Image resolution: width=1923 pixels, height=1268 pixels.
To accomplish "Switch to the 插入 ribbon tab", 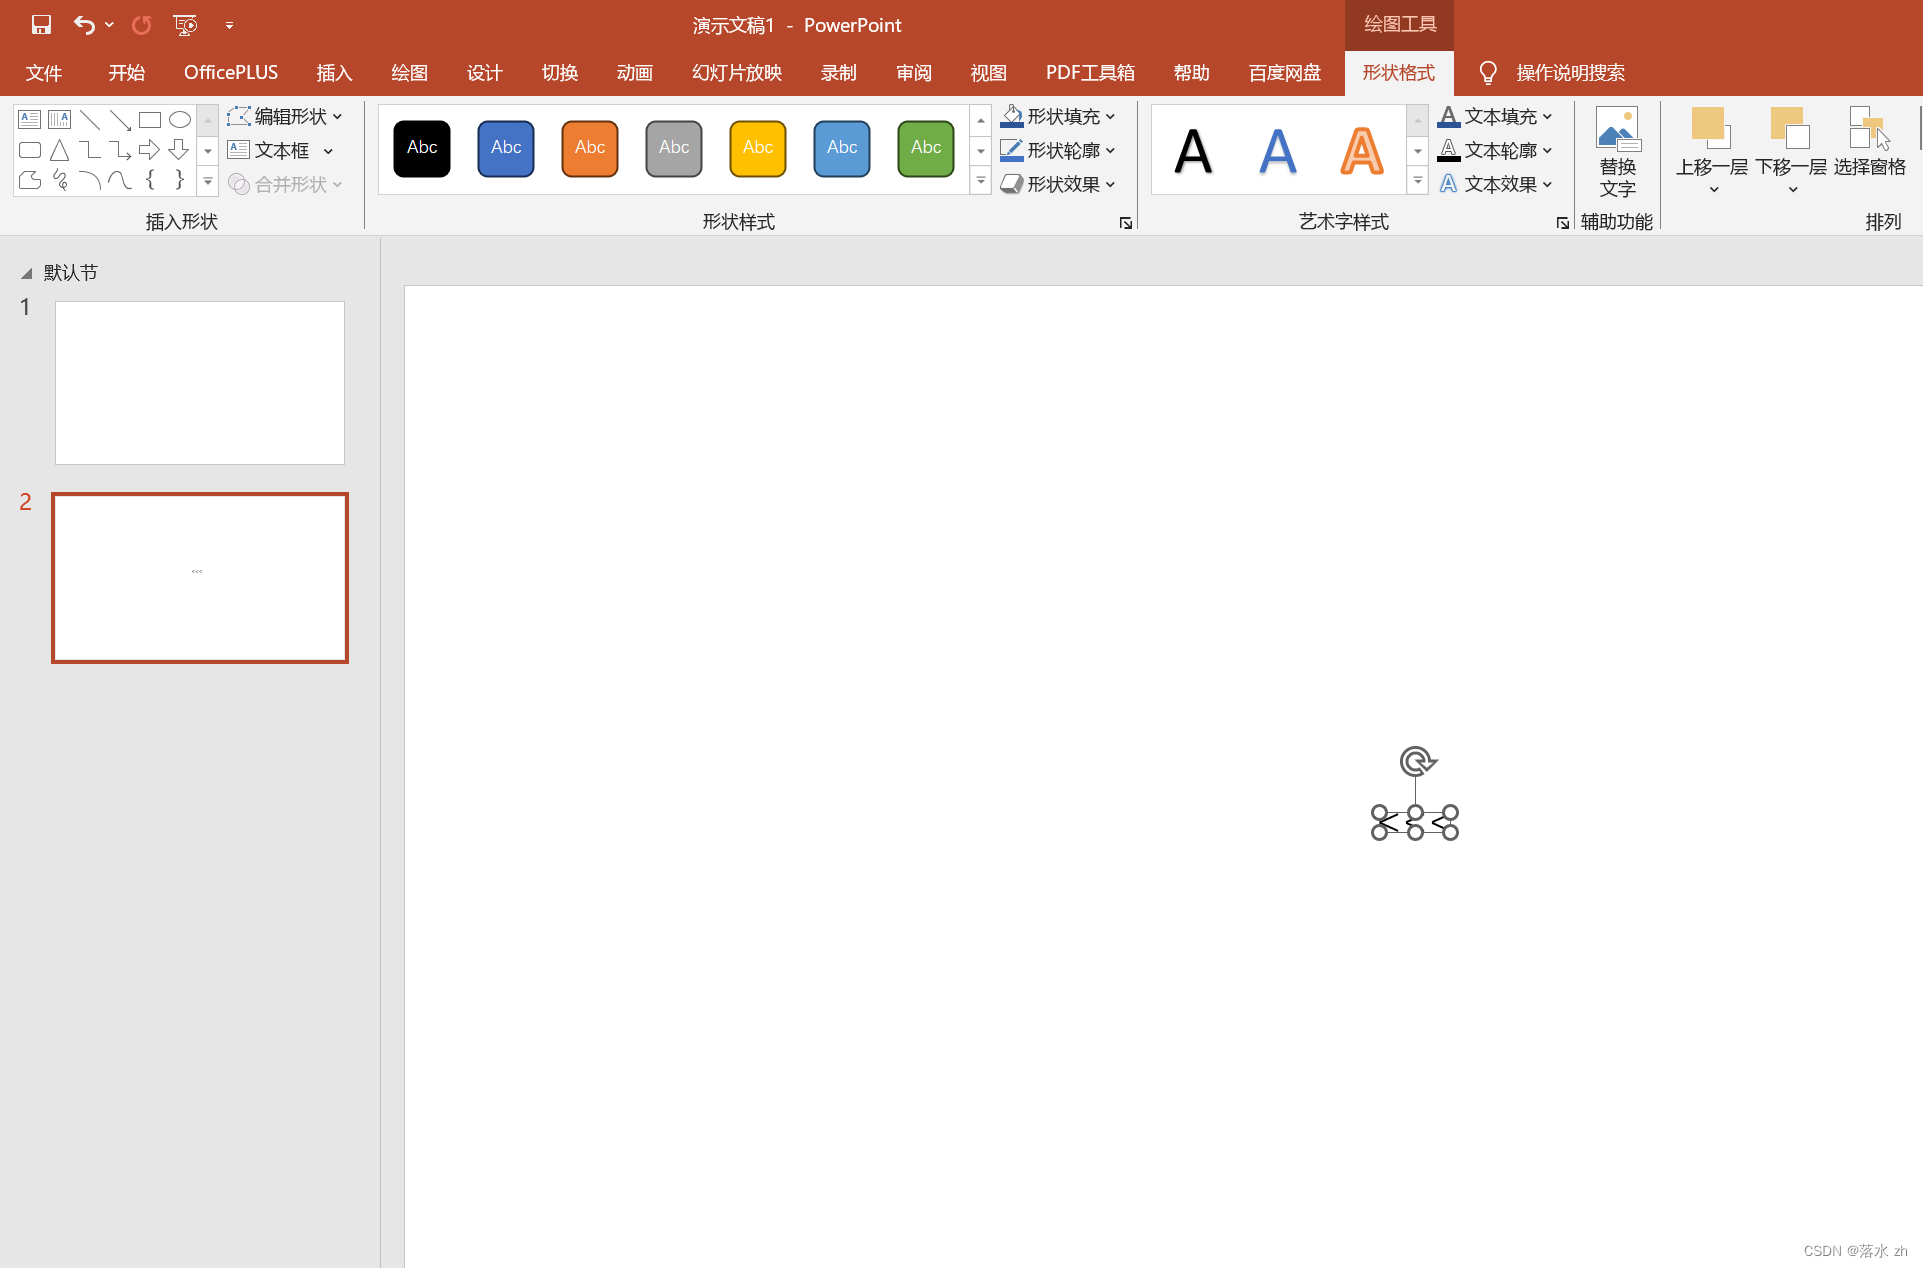I will coord(334,73).
